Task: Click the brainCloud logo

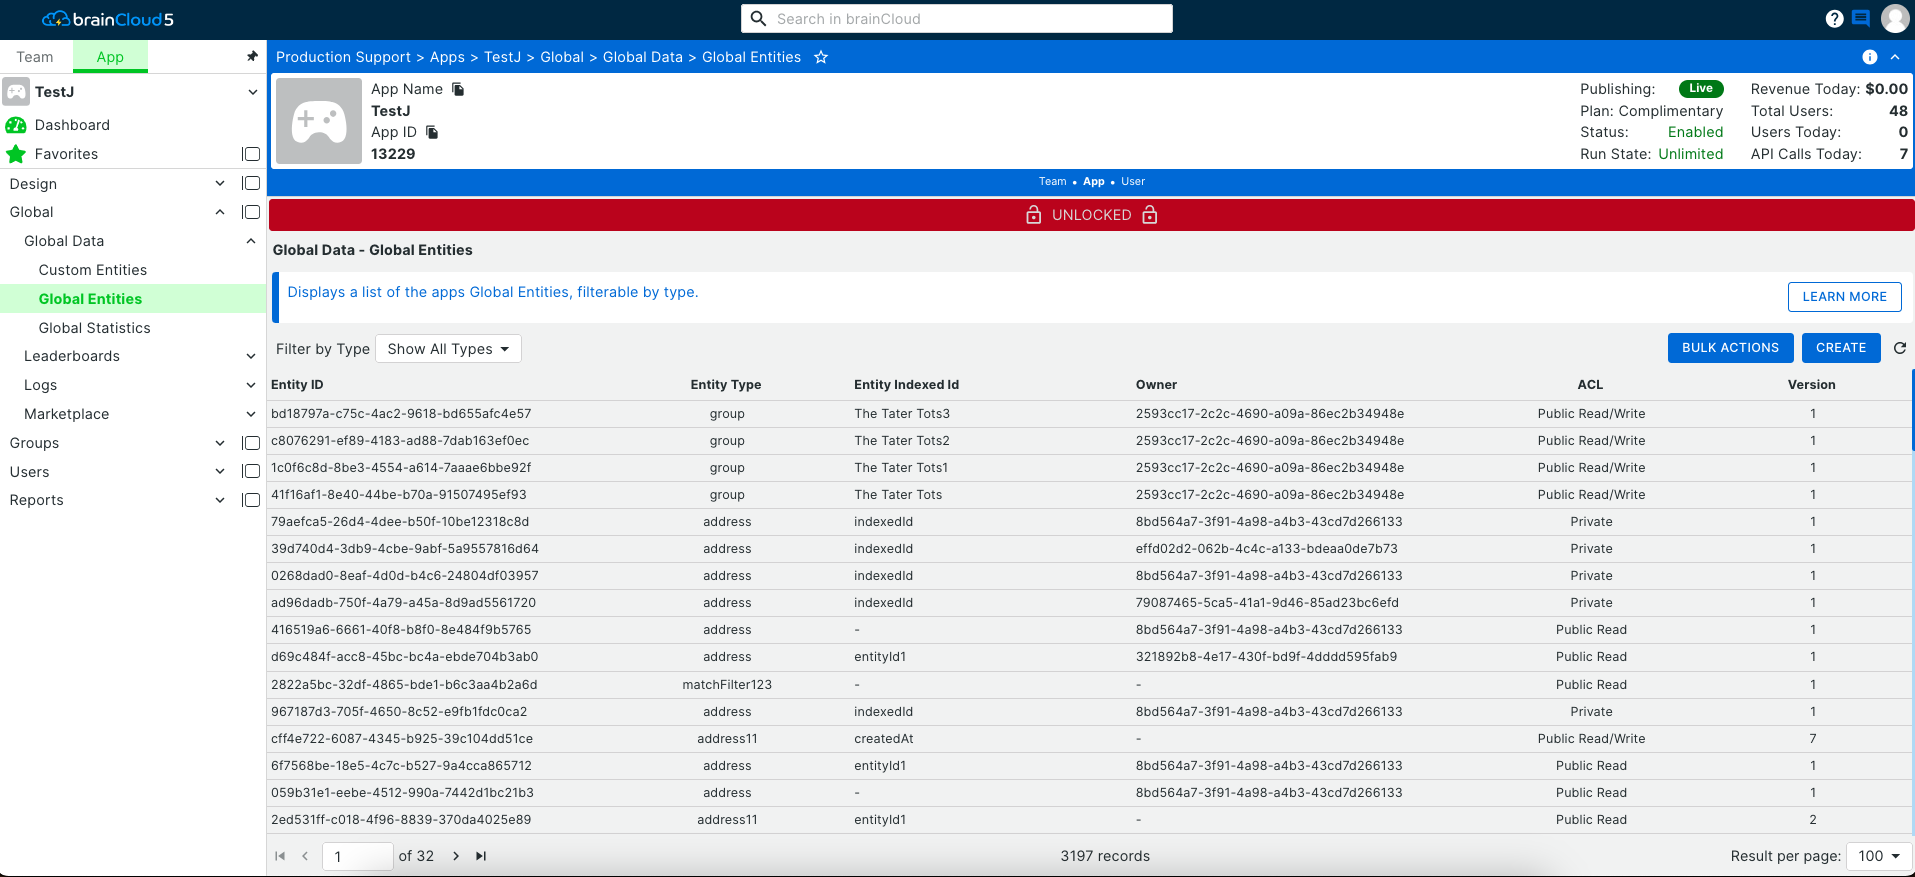Action: [108, 19]
